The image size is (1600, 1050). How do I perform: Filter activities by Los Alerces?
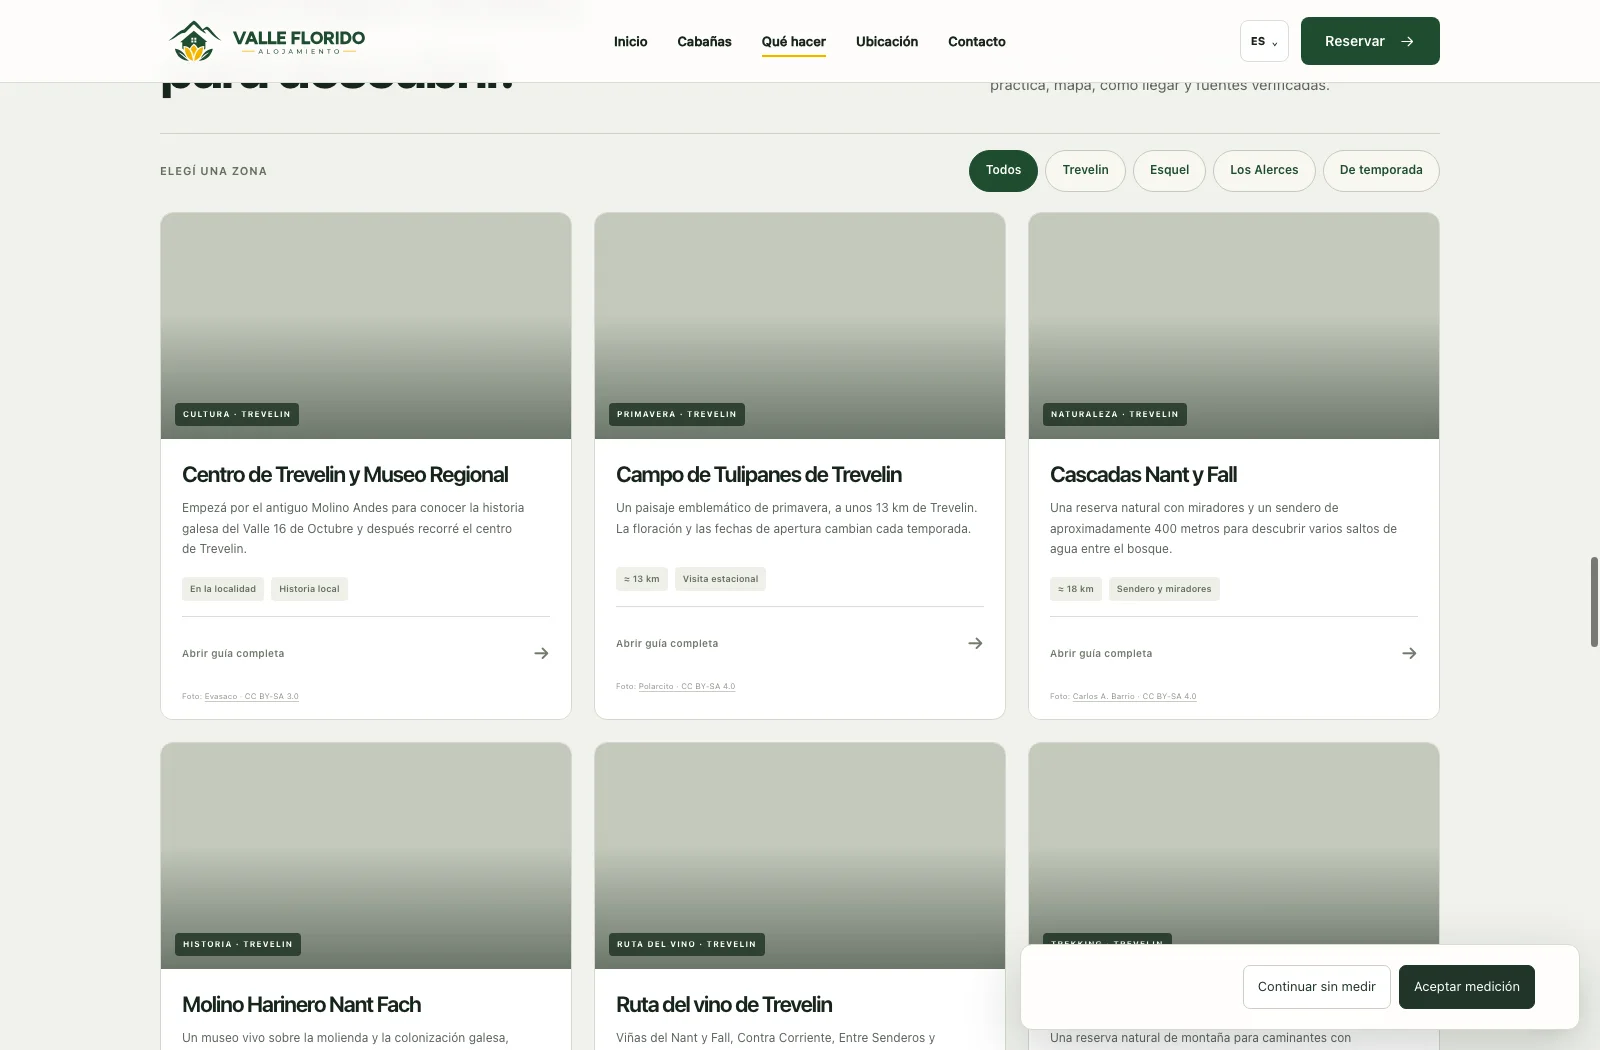(x=1264, y=170)
